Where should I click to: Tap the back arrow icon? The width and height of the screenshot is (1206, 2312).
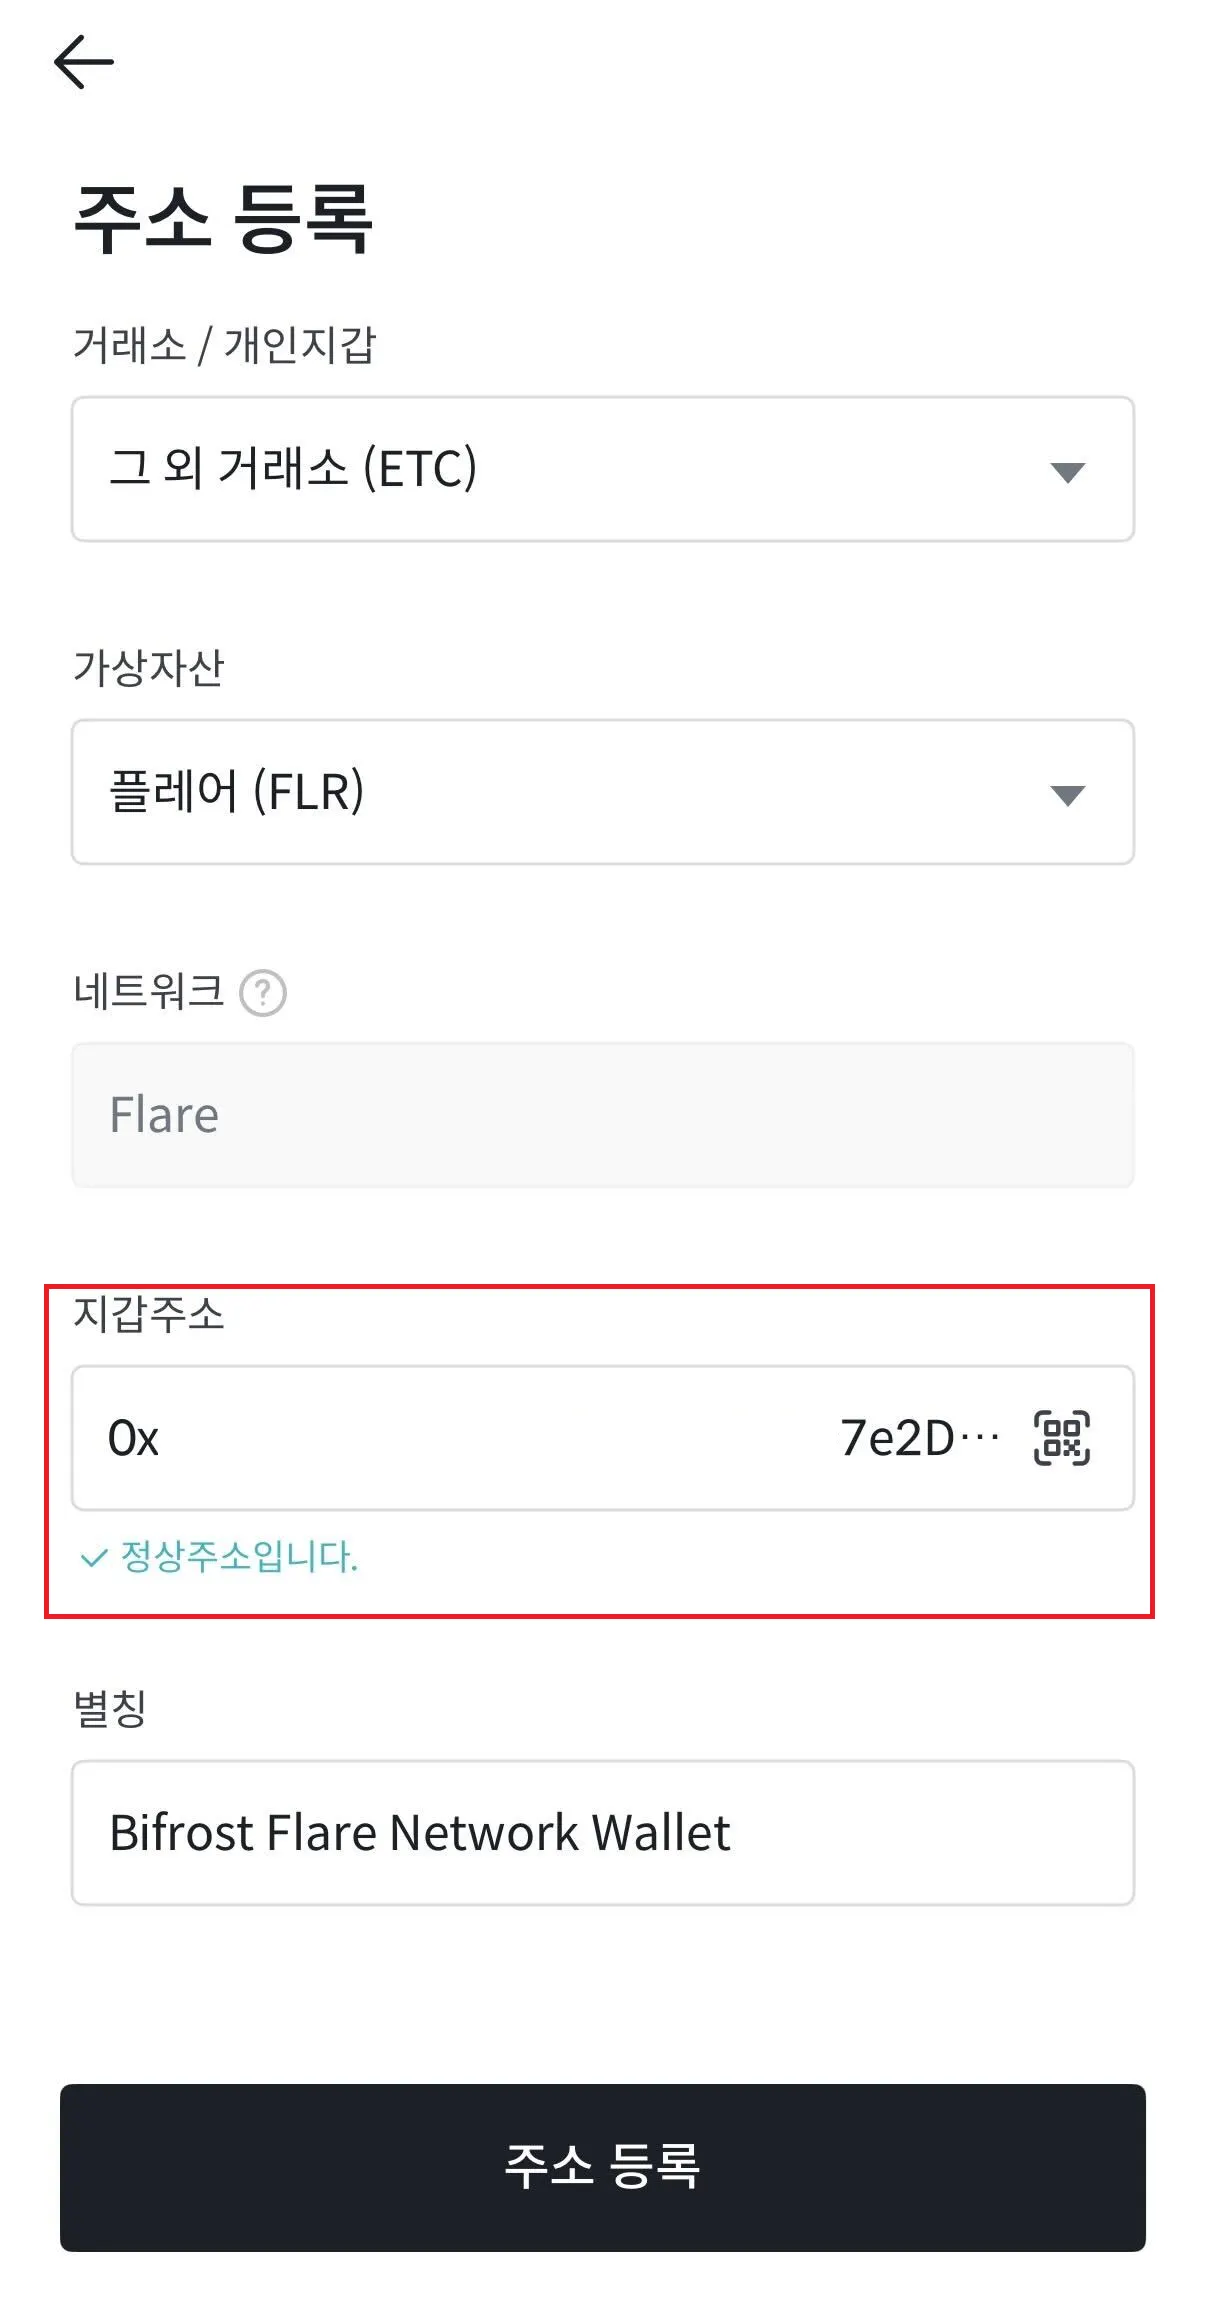84,62
